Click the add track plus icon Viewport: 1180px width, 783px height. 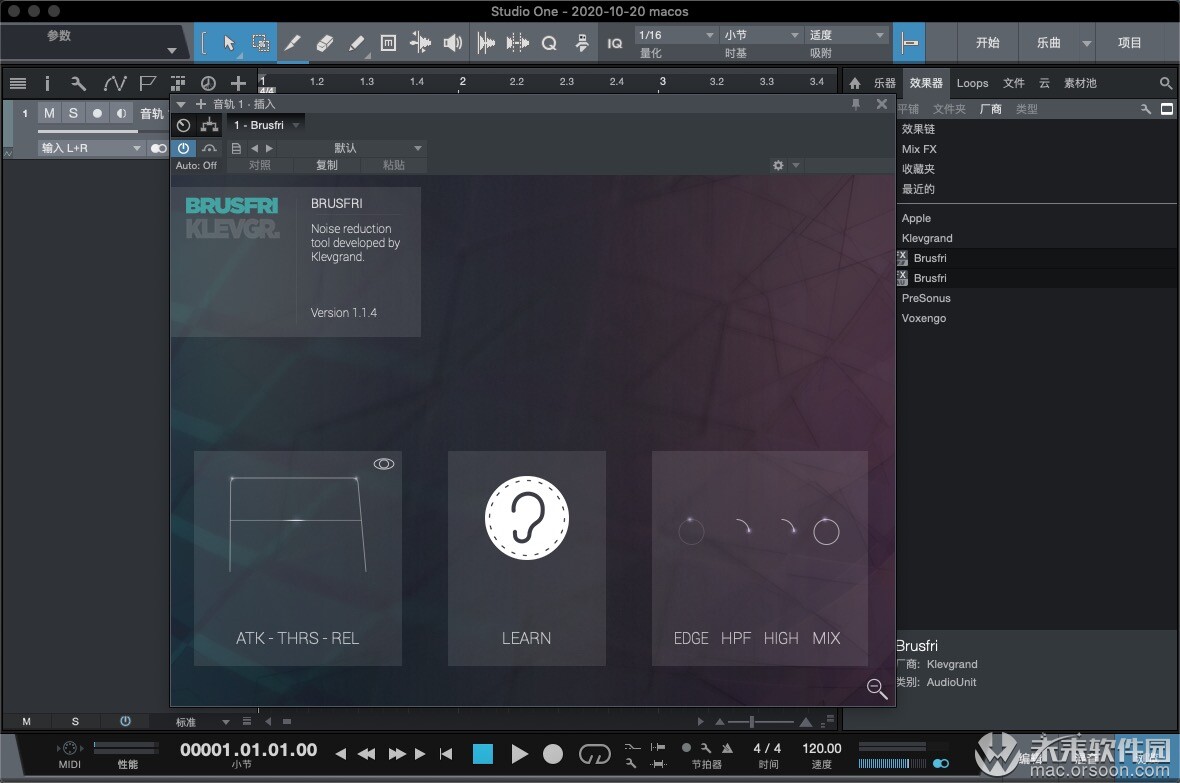[x=238, y=83]
